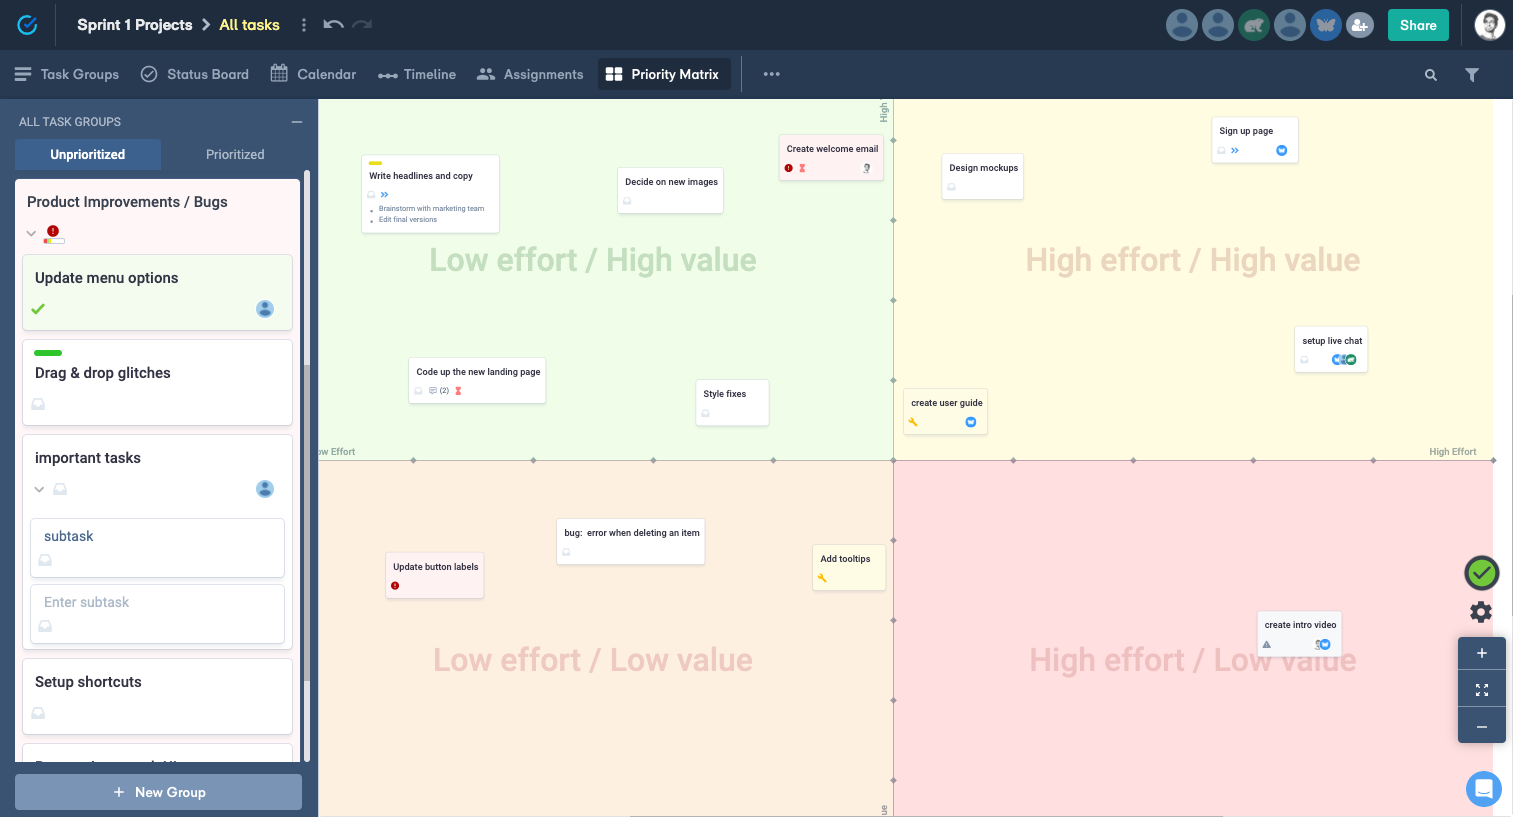Click the zoom in plus button
This screenshot has width=1513, height=817.
1482,653
